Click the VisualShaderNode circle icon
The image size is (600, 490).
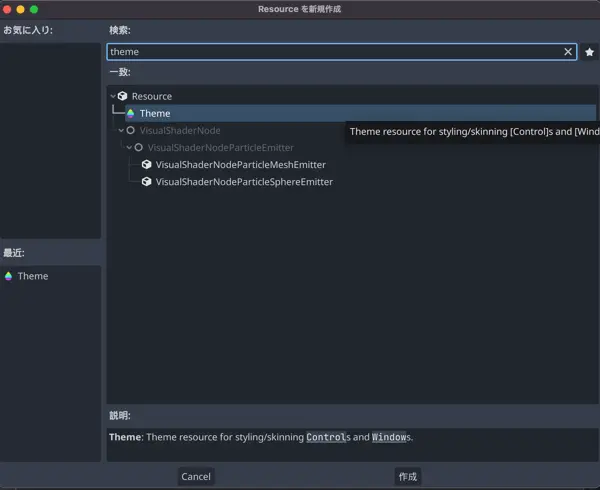pos(131,131)
